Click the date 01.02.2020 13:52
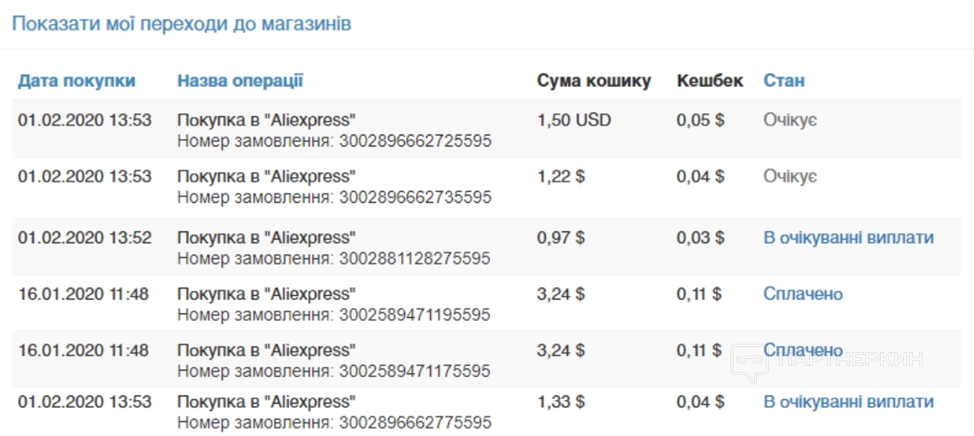This screenshot has width=974, height=436. coord(85,238)
